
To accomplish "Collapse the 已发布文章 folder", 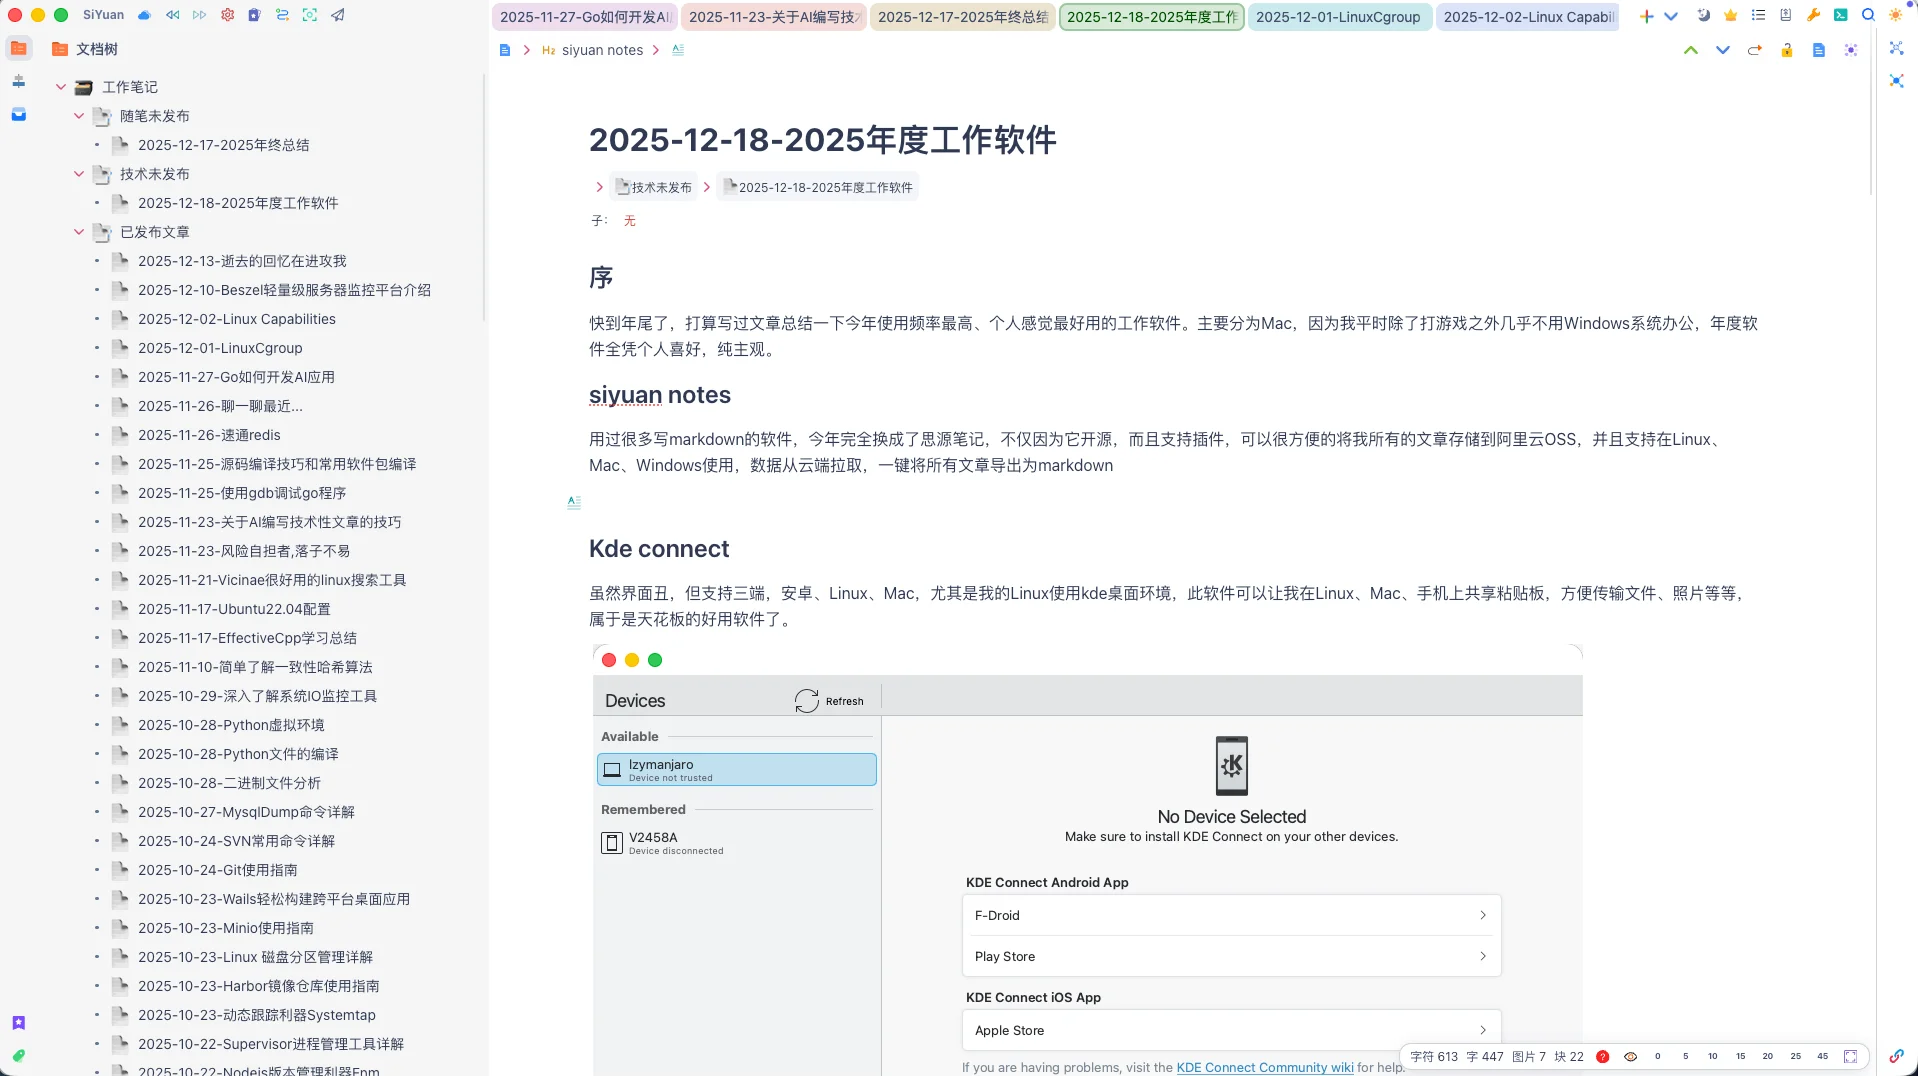I will pos(79,232).
